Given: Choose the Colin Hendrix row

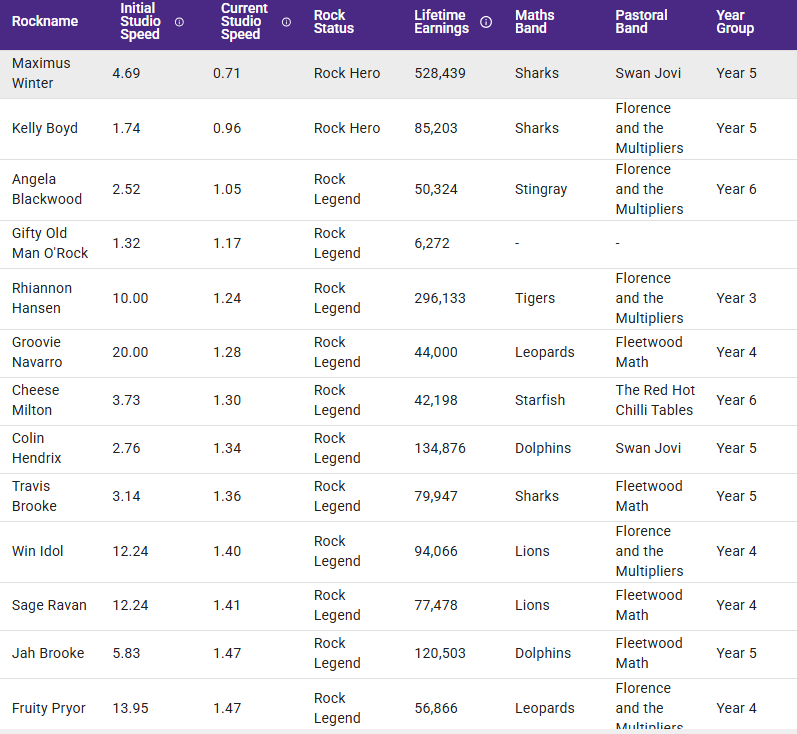Looking at the screenshot, I should click(37, 448).
